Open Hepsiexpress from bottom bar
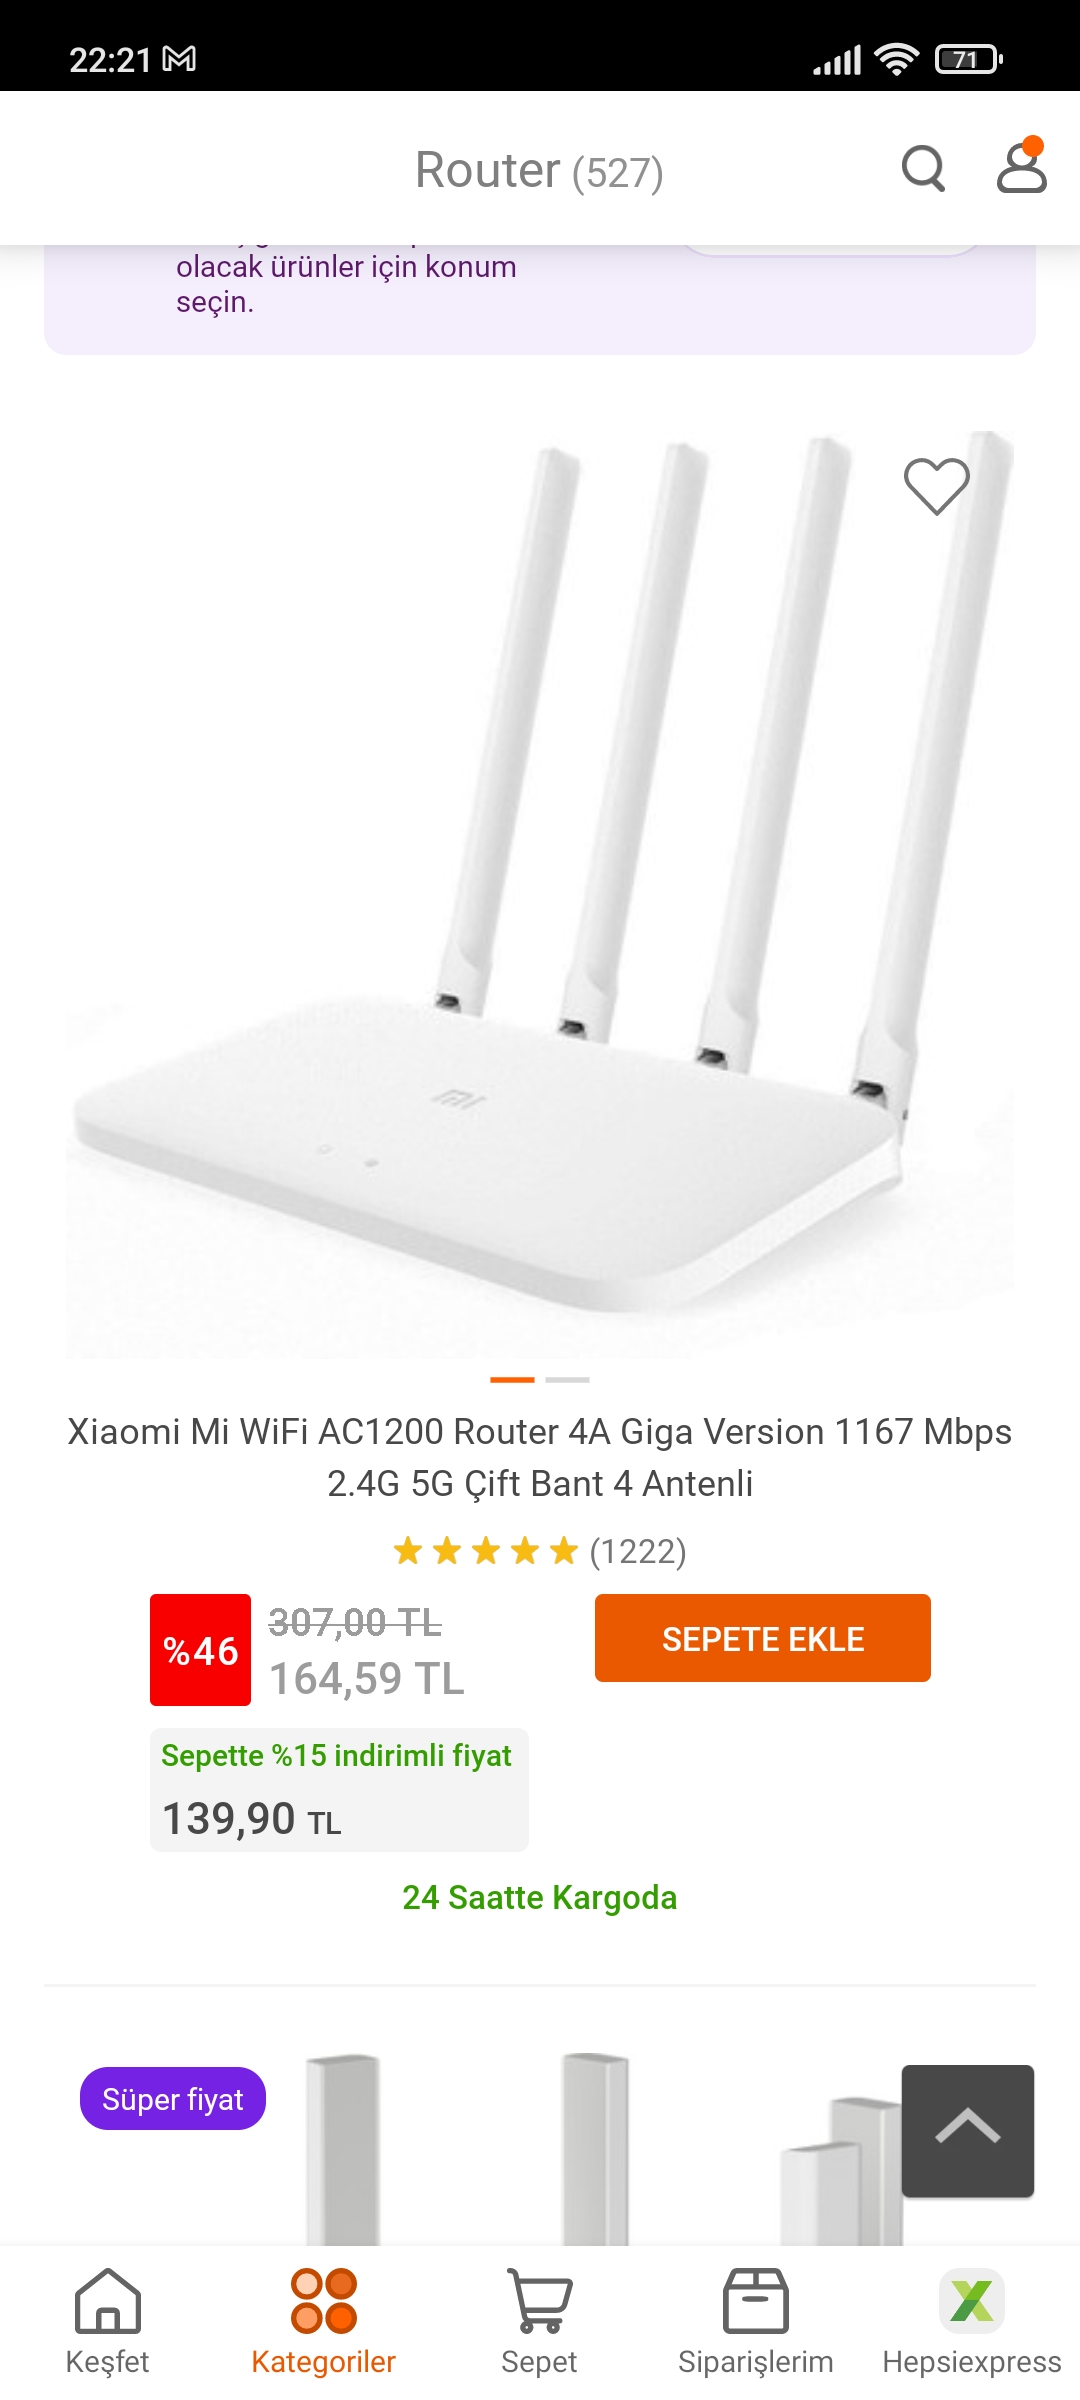This screenshot has height=2400, width=1080. point(972,2322)
